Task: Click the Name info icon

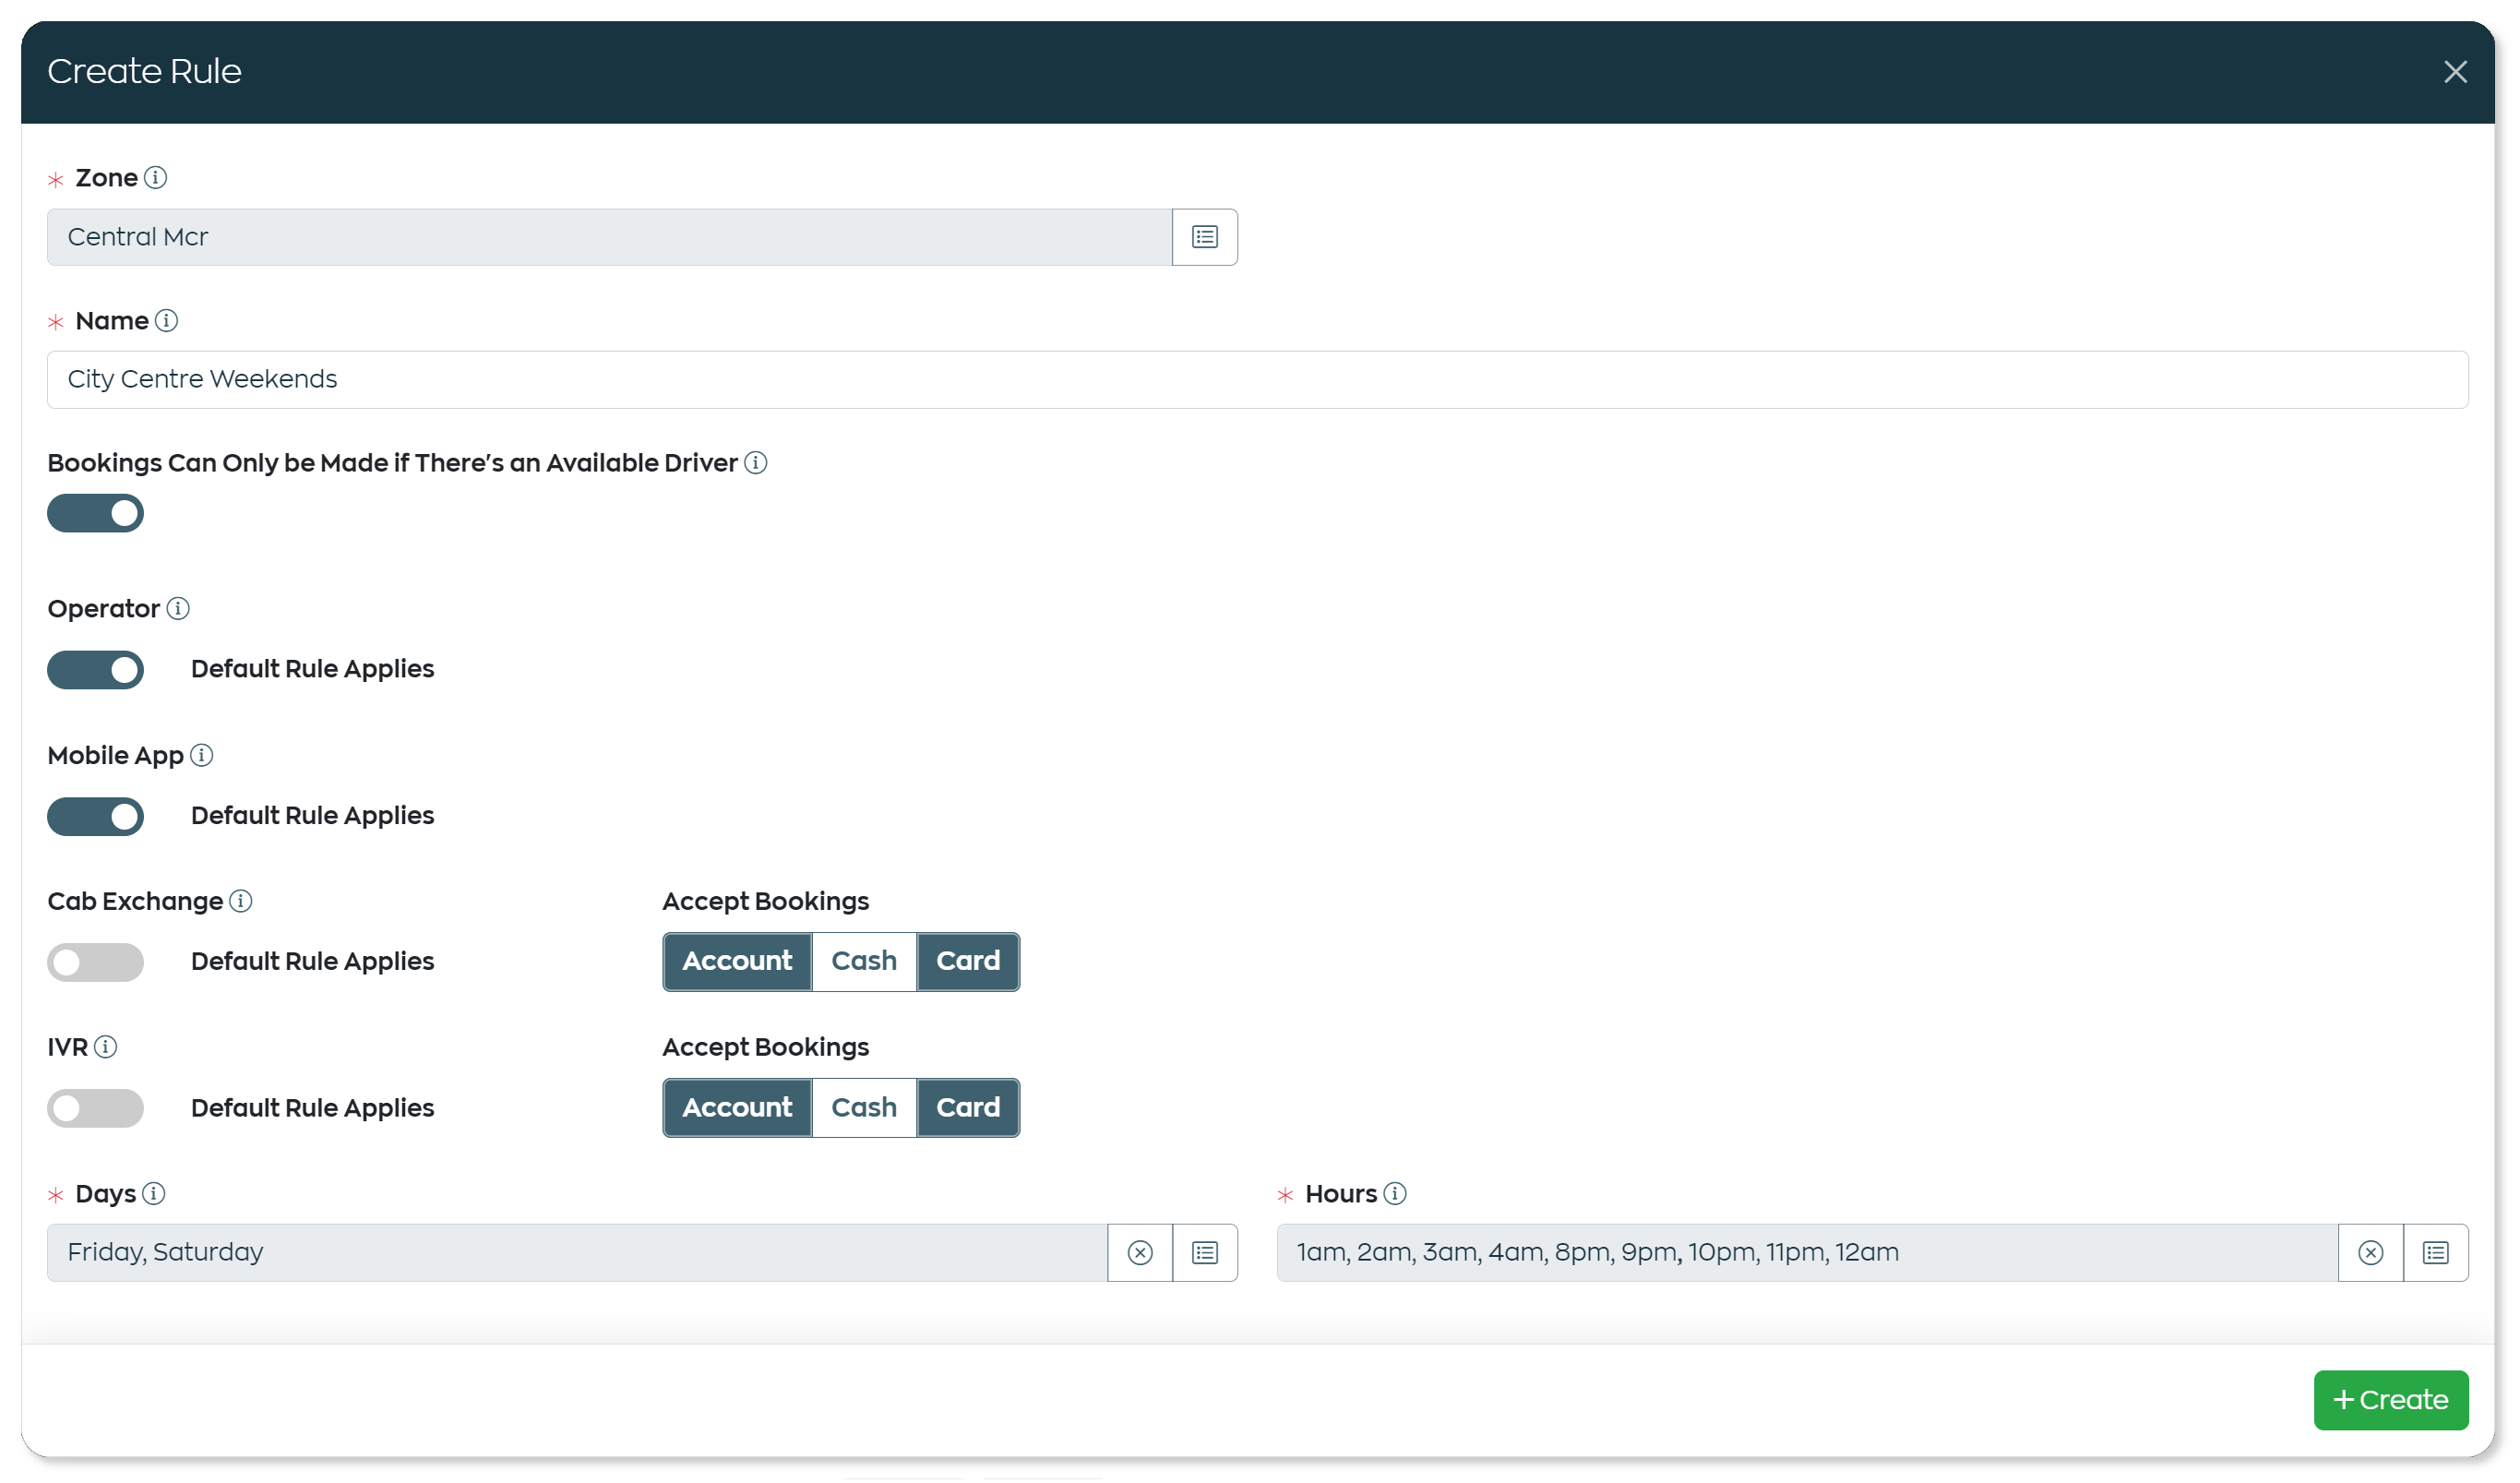Action: point(168,321)
